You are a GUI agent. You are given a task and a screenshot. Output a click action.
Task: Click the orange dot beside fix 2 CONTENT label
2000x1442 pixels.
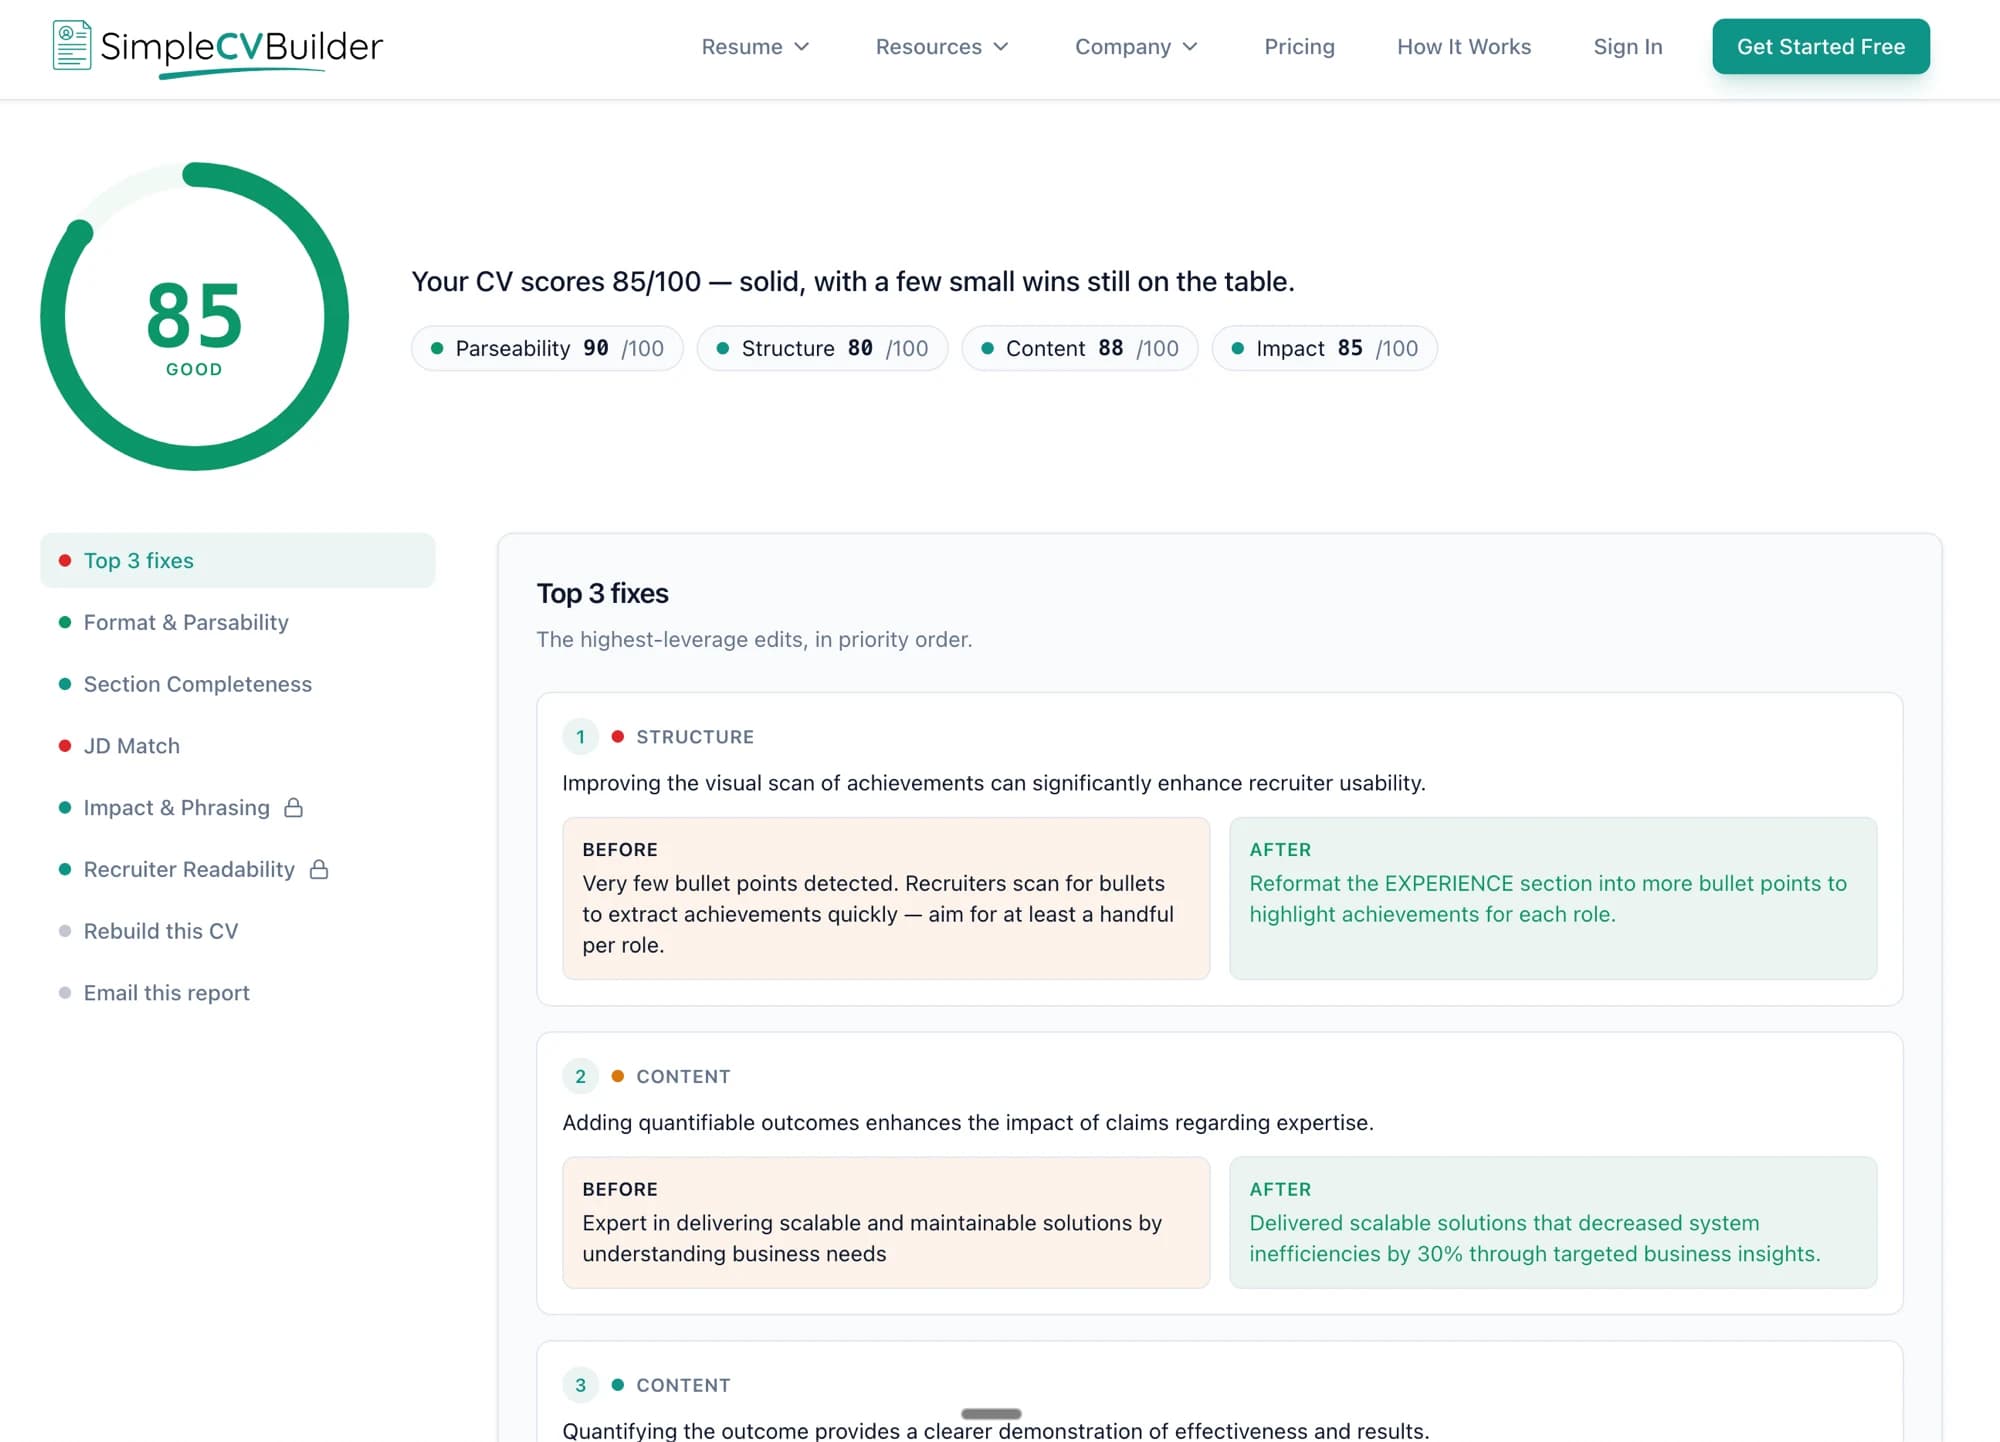(618, 1077)
